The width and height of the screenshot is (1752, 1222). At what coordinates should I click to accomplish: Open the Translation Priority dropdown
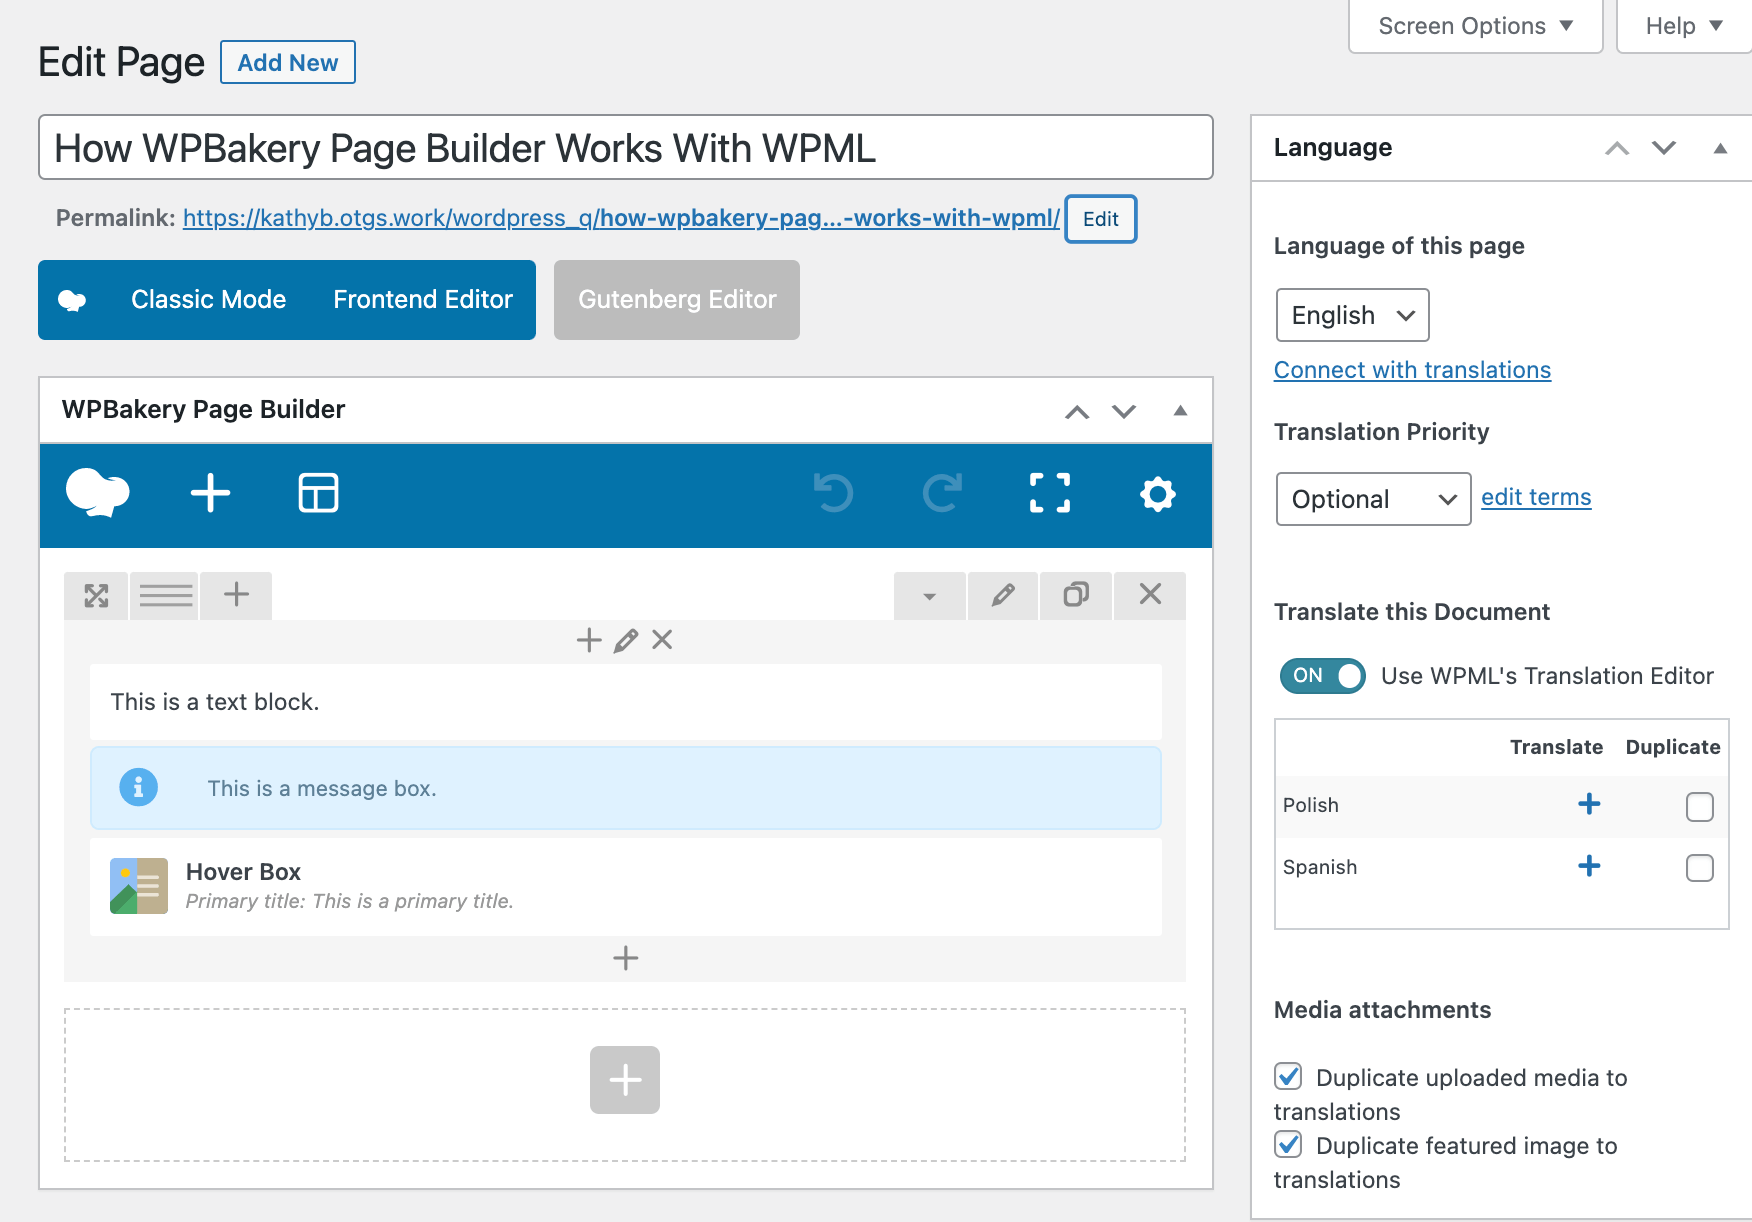(x=1372, y=499)
